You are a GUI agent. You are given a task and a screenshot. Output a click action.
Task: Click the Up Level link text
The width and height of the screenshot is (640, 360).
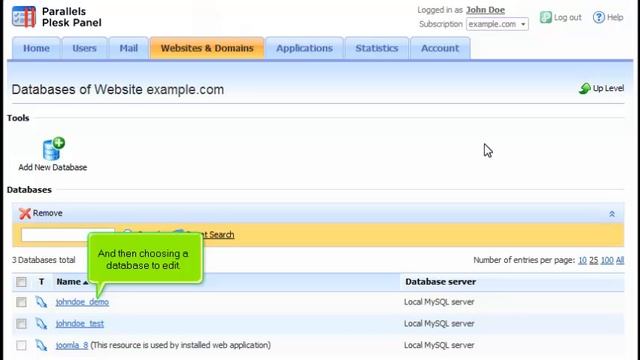tap(608, 88)
